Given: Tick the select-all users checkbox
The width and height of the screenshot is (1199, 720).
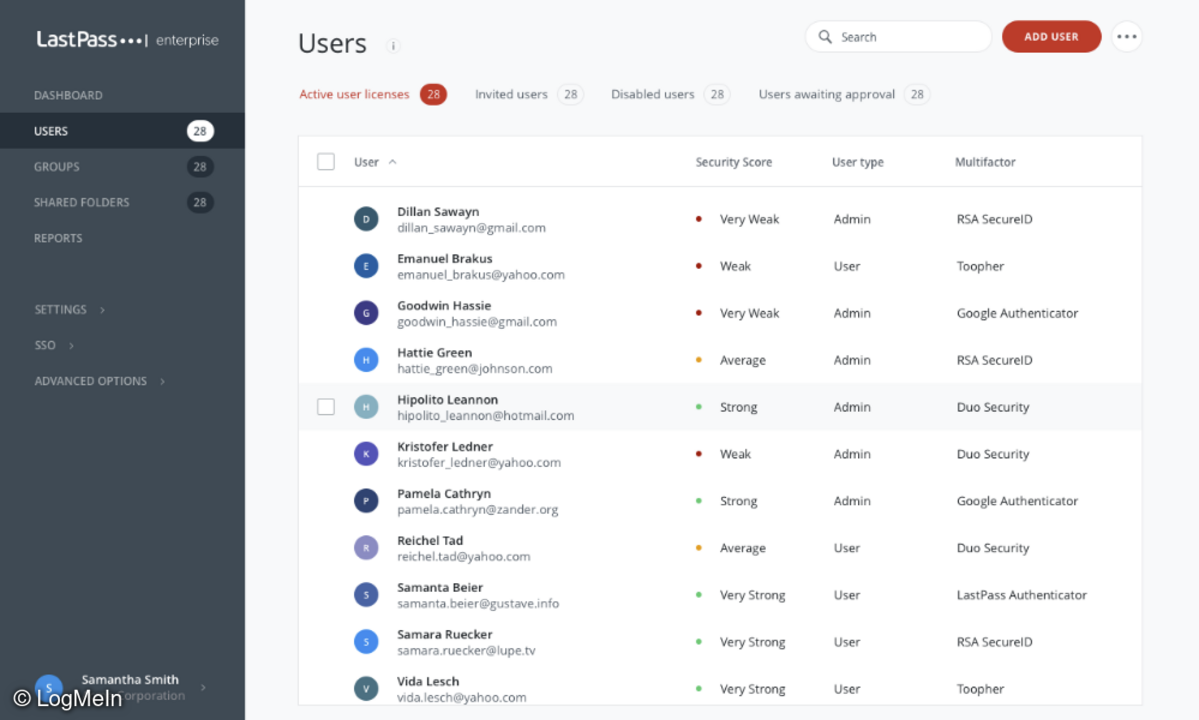Looking at the screenshot, I should pos(326,162).
